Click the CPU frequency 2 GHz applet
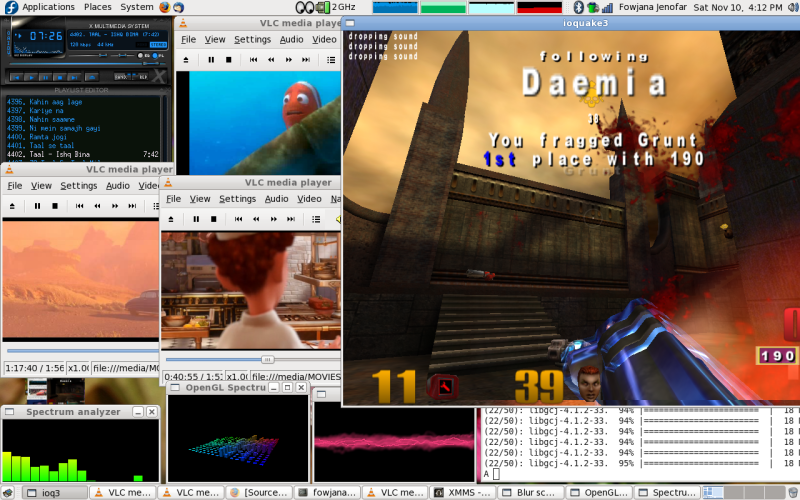The width and height of the screenshot is (800, 500). tap(335, 7)
